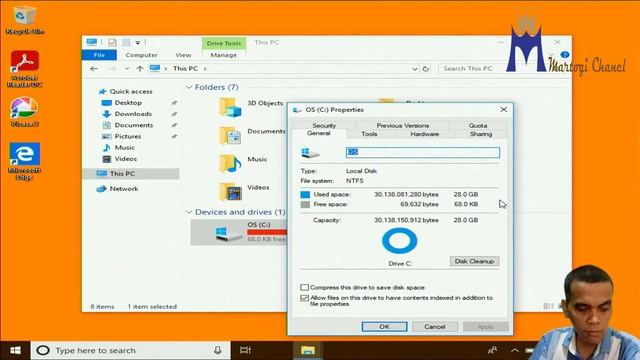This screenshot has height=360, width=640.
Task: Click the Disk Cleanup button
Action: click(474, 261)
